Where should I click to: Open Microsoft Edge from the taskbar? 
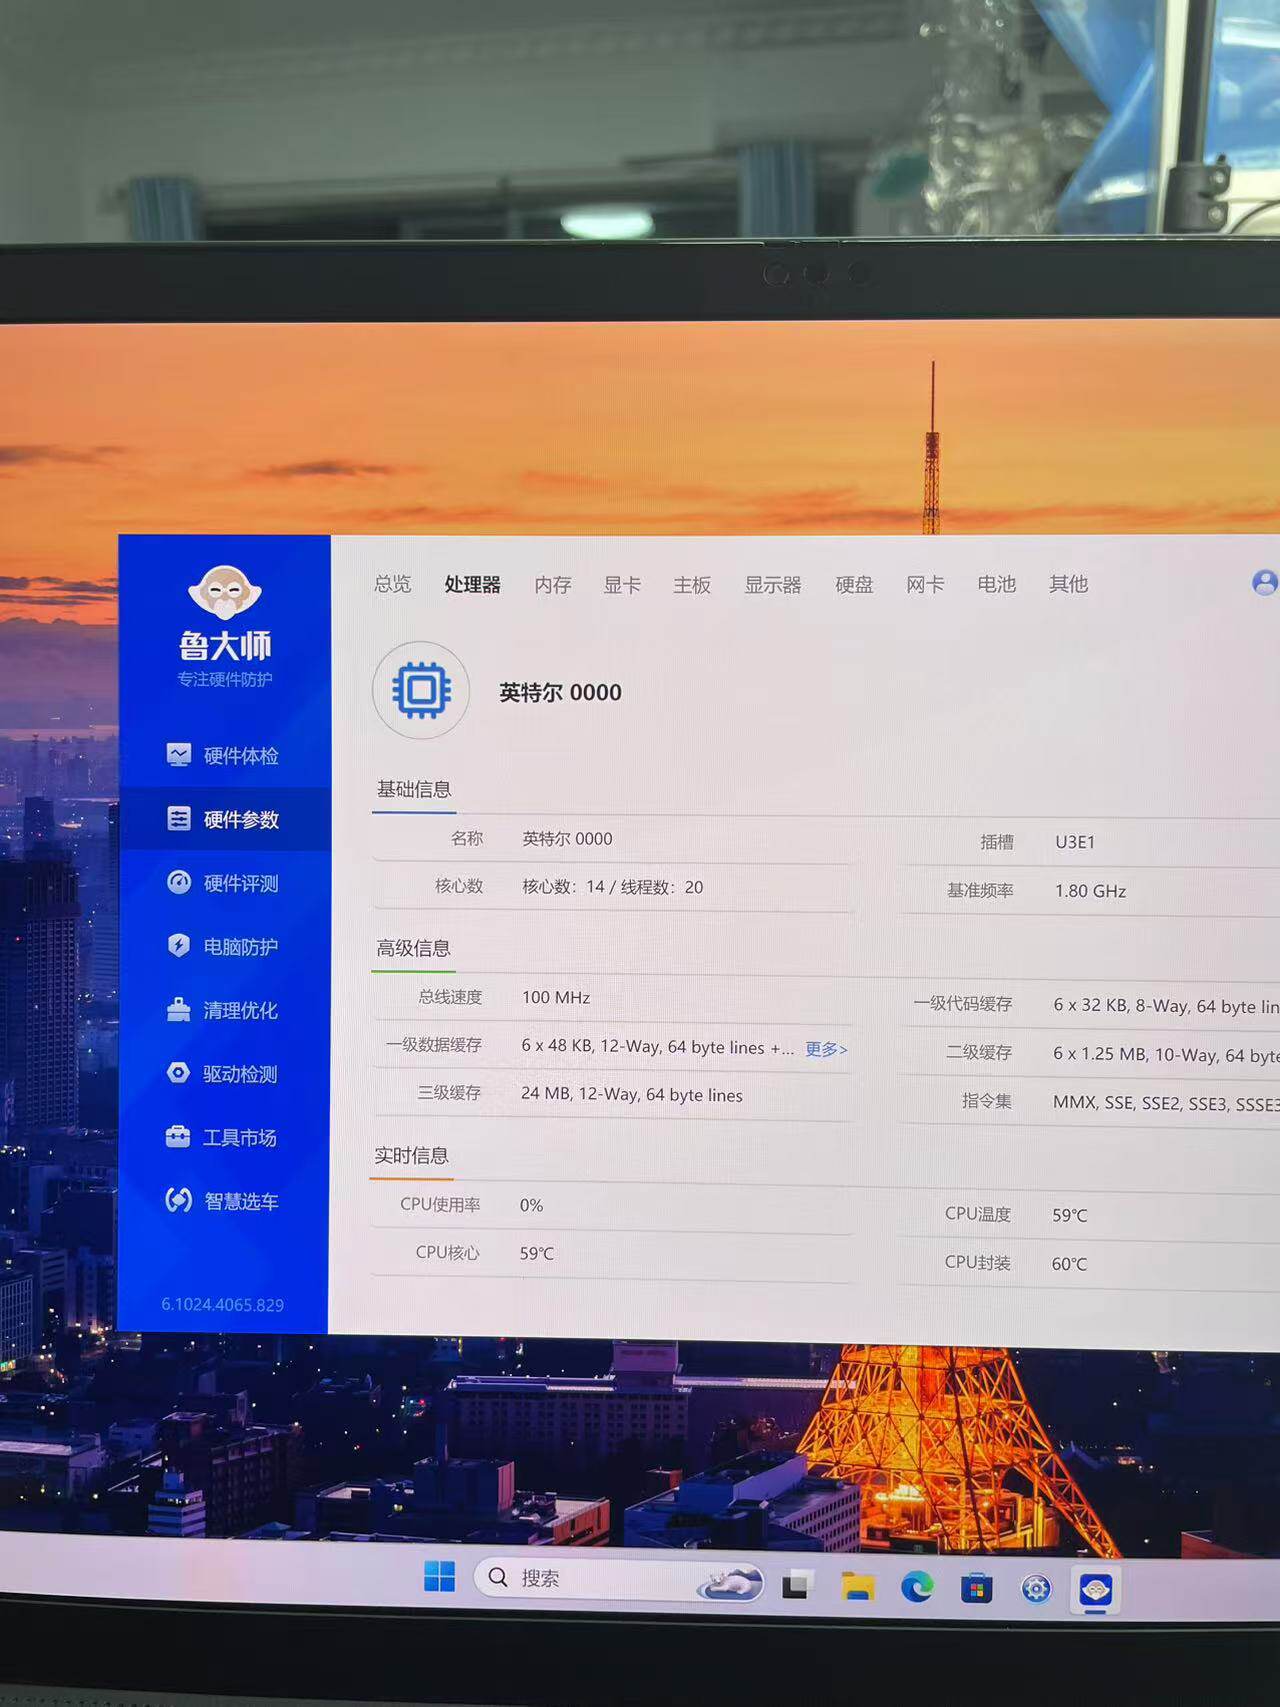916,1587
